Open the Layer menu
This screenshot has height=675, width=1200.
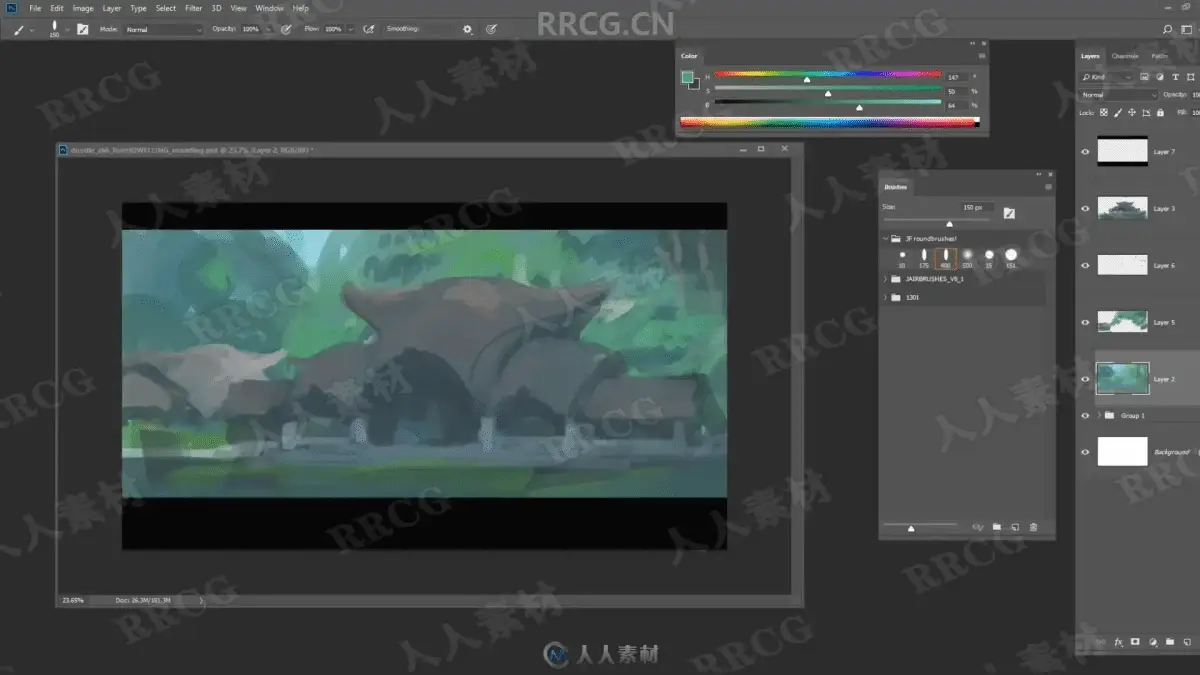112,8
